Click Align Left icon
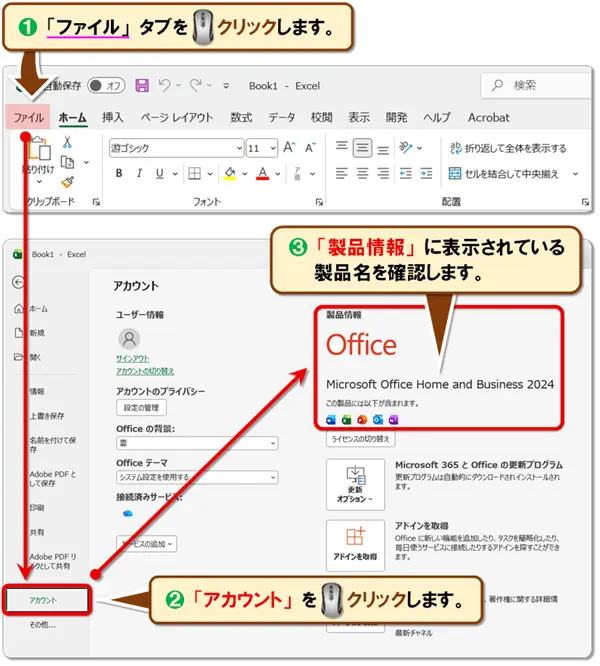This screenshot has height=666, width=600. tap(341, 173)
